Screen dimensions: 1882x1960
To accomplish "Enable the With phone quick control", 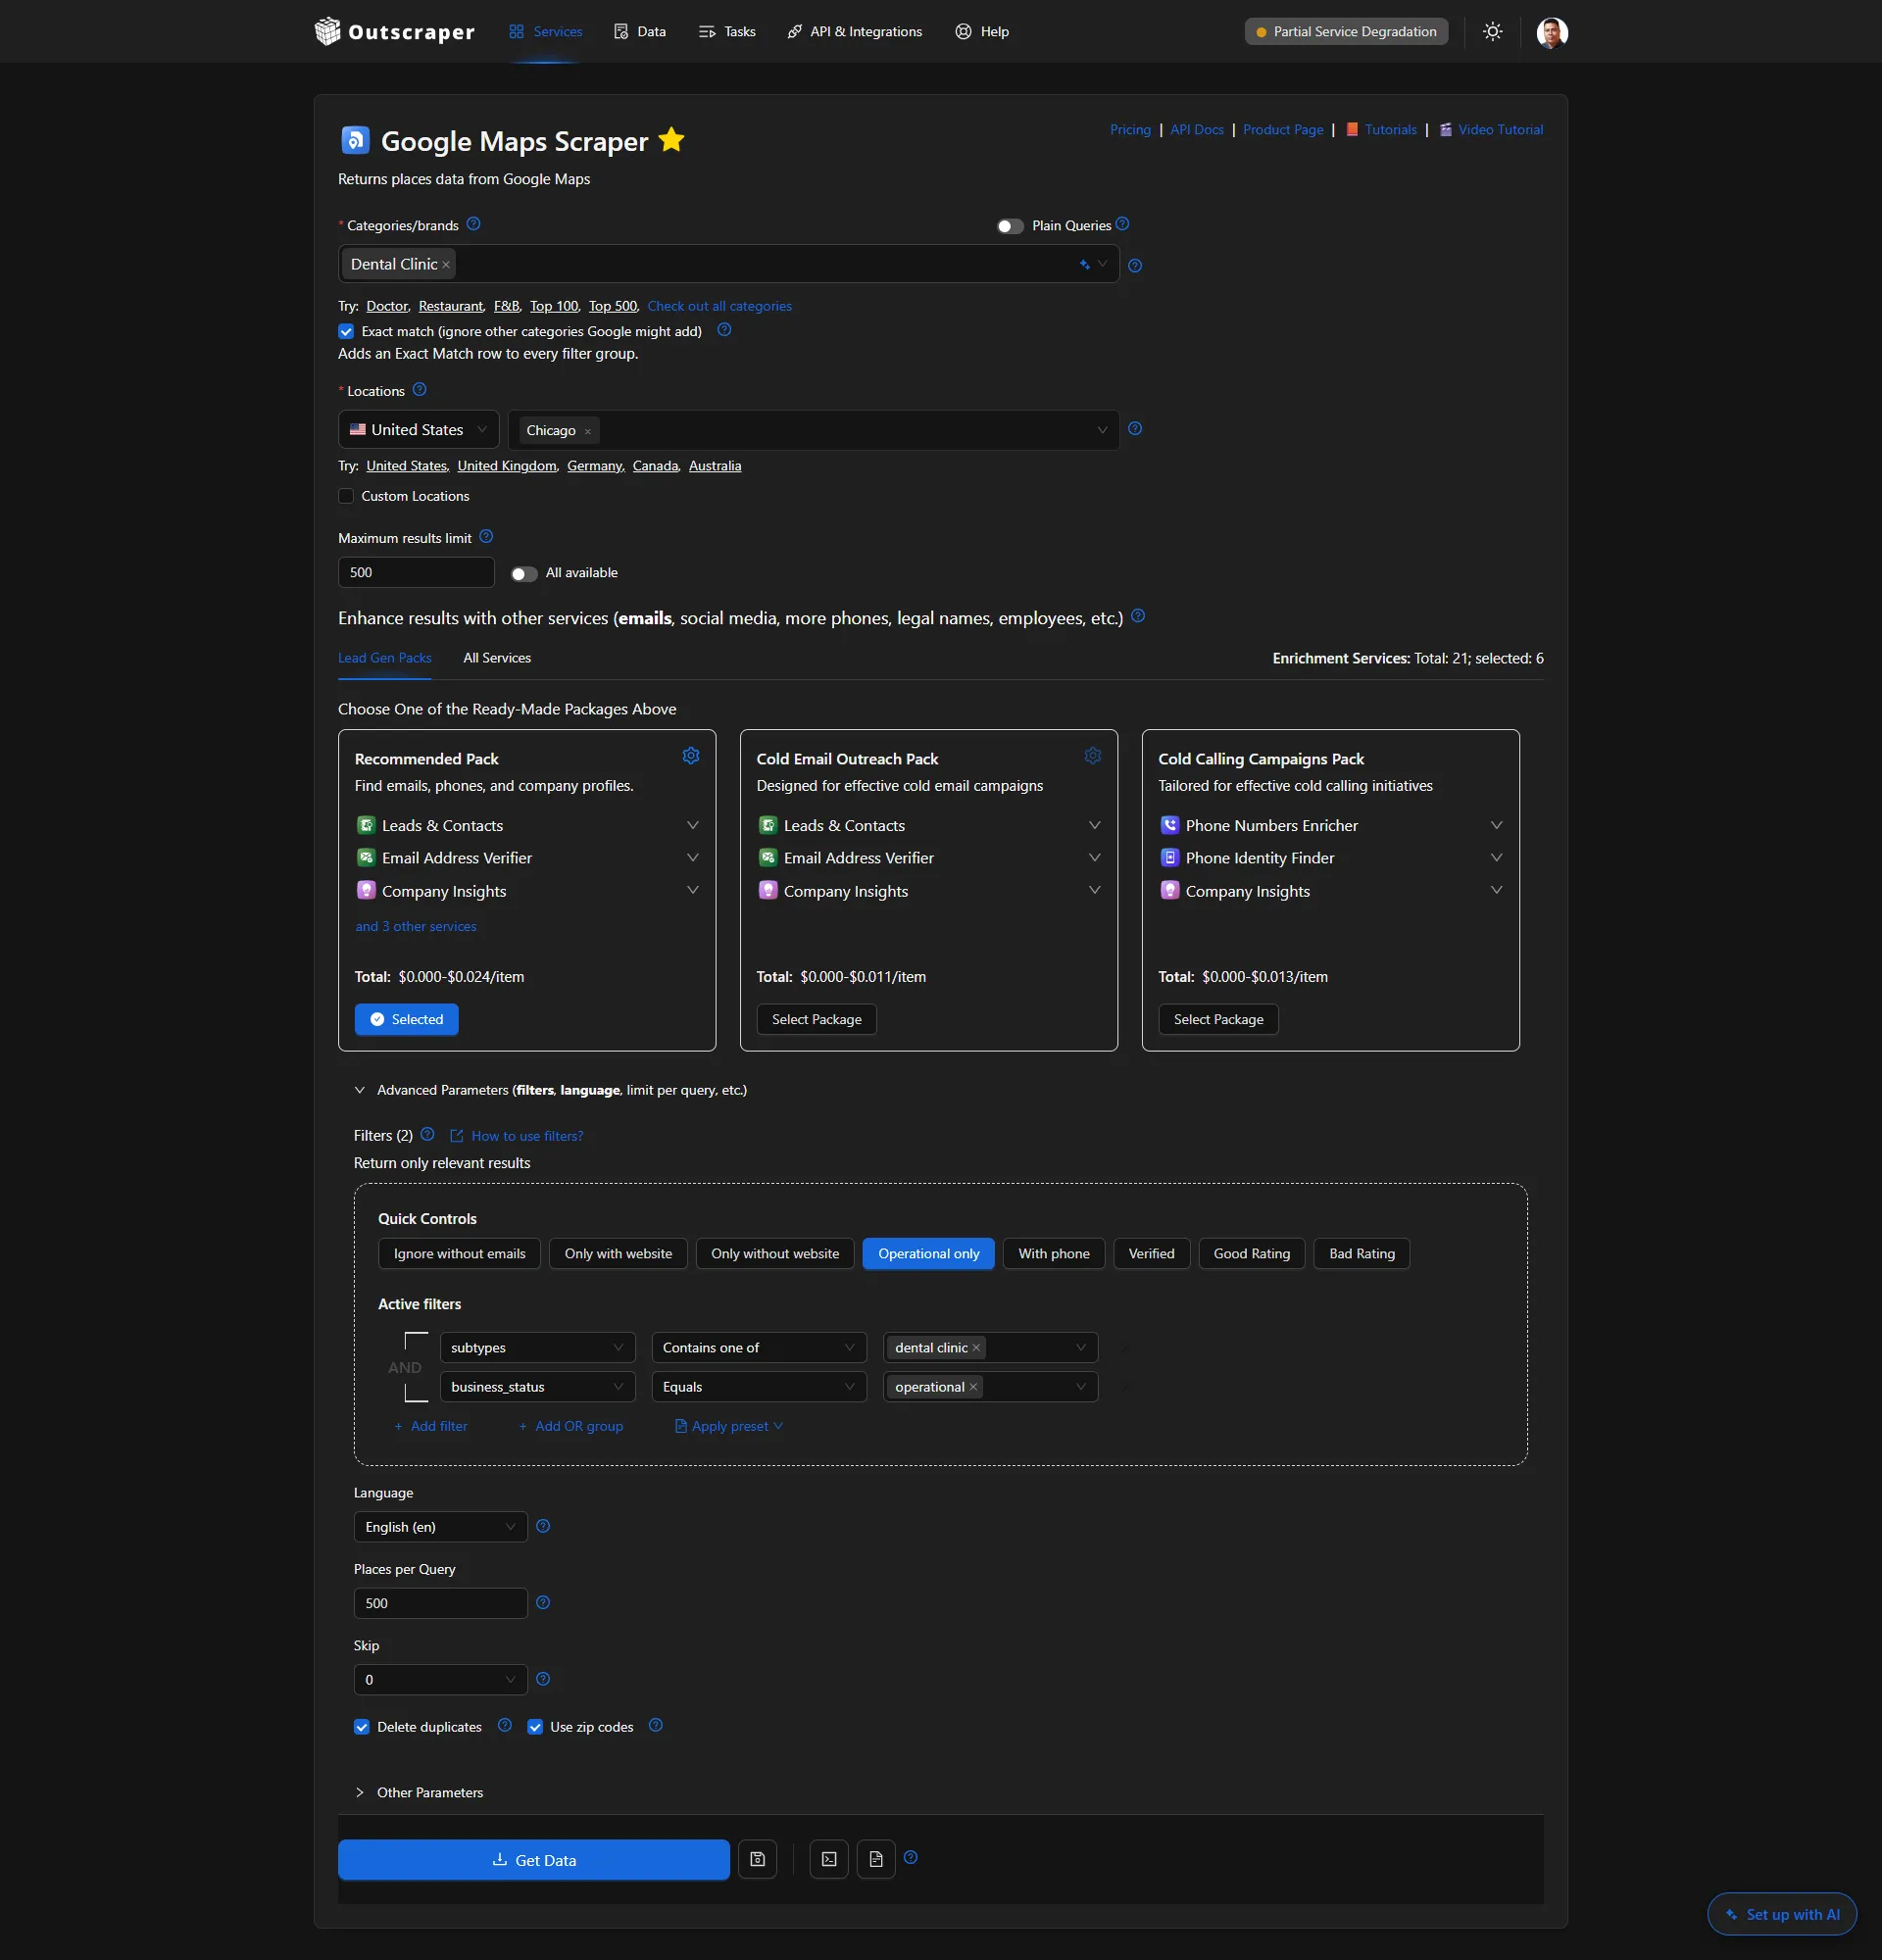I will (1054, 1254).
